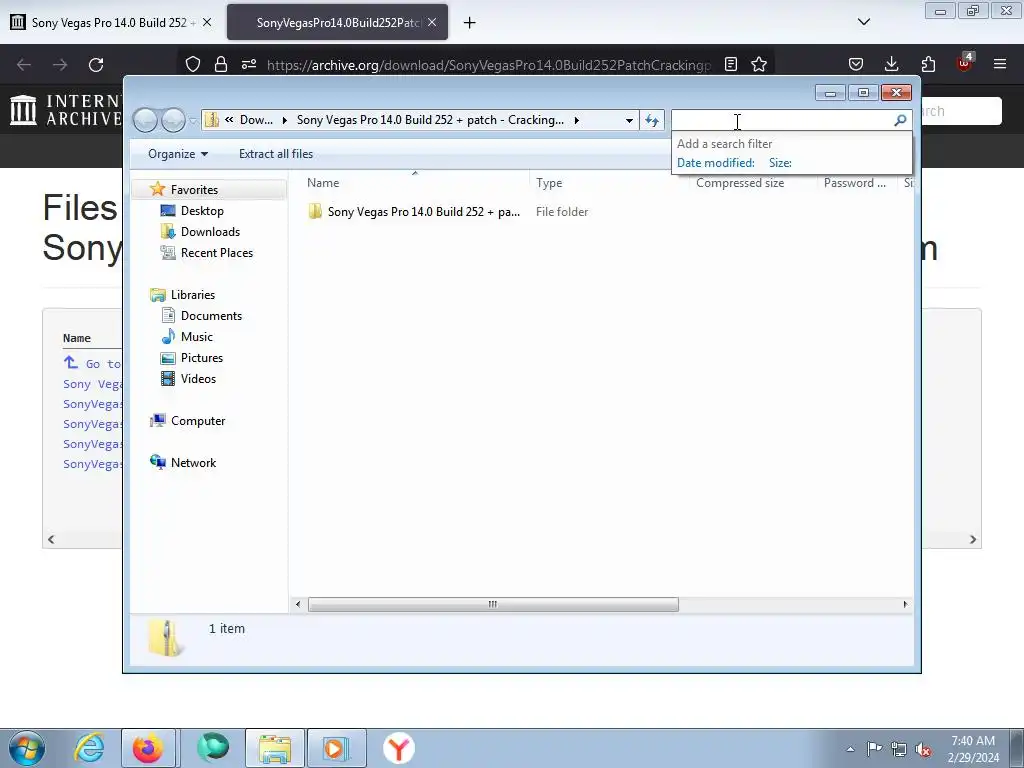The height and width of the screenshot is (768, 1024).
Task: Click the file list scroll right arrow
Action: point(905,605)
